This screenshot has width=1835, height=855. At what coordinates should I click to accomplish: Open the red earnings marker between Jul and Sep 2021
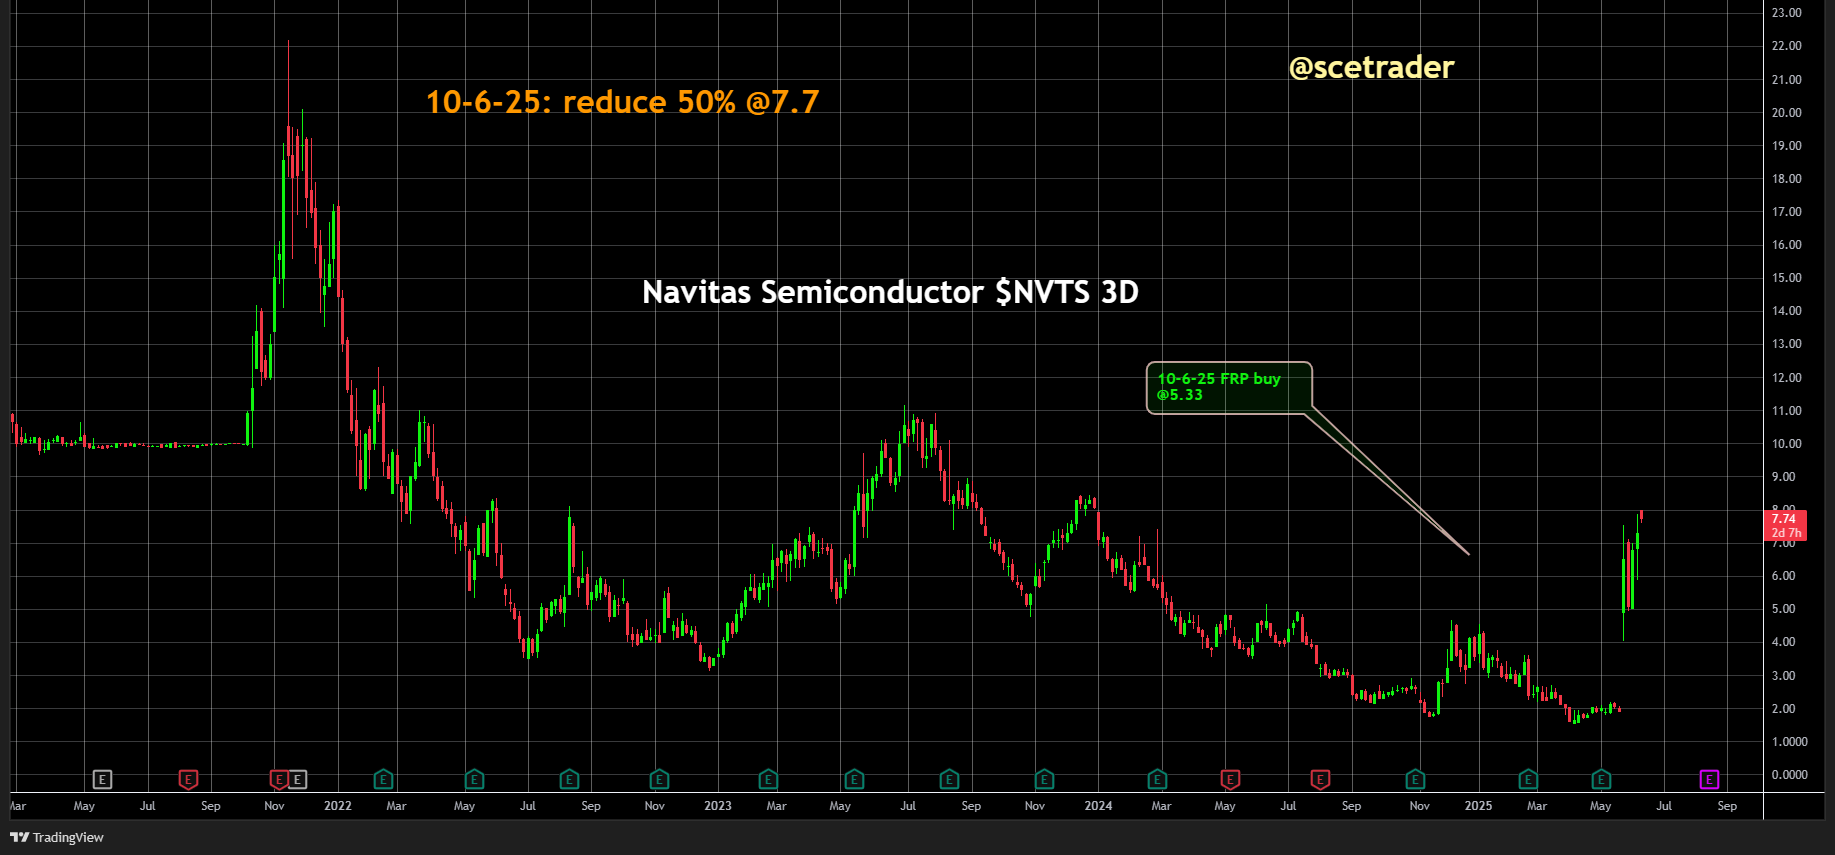click(x=188, y=779)
